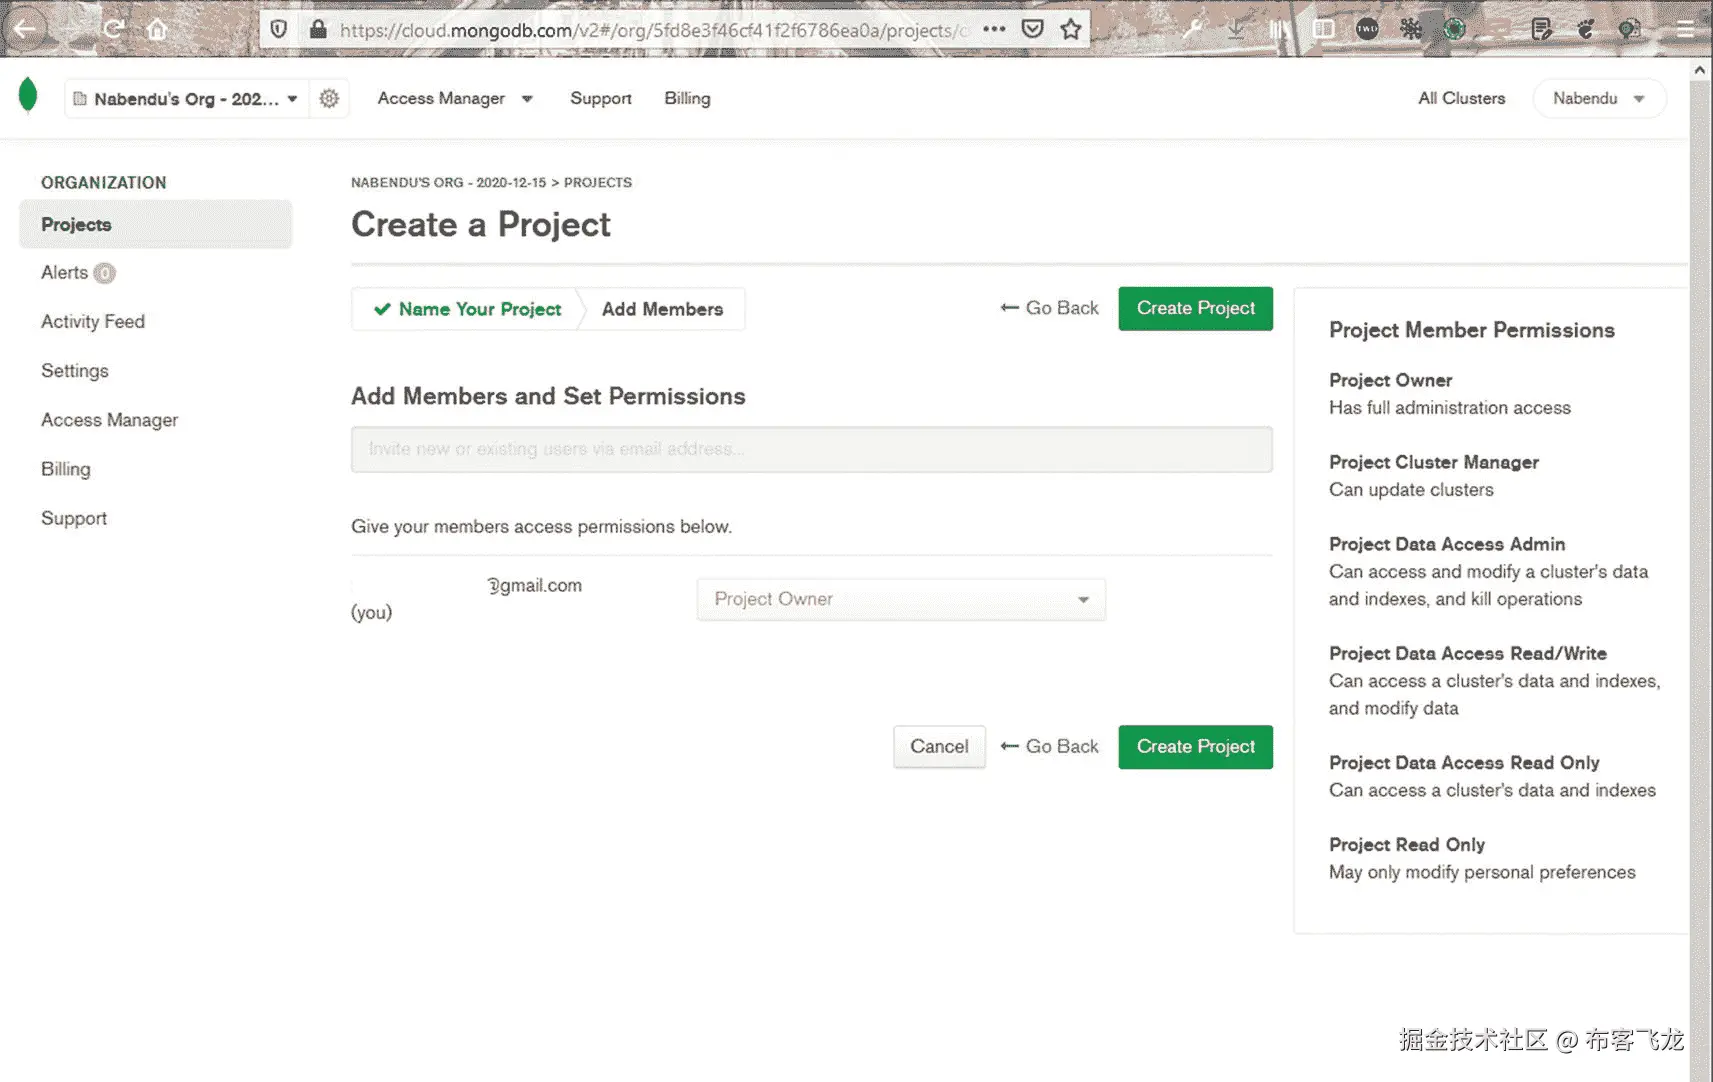Click the bottom Create Project button
Viewport: 1713px width, 1082px height.
click(x=1195, y=746)
